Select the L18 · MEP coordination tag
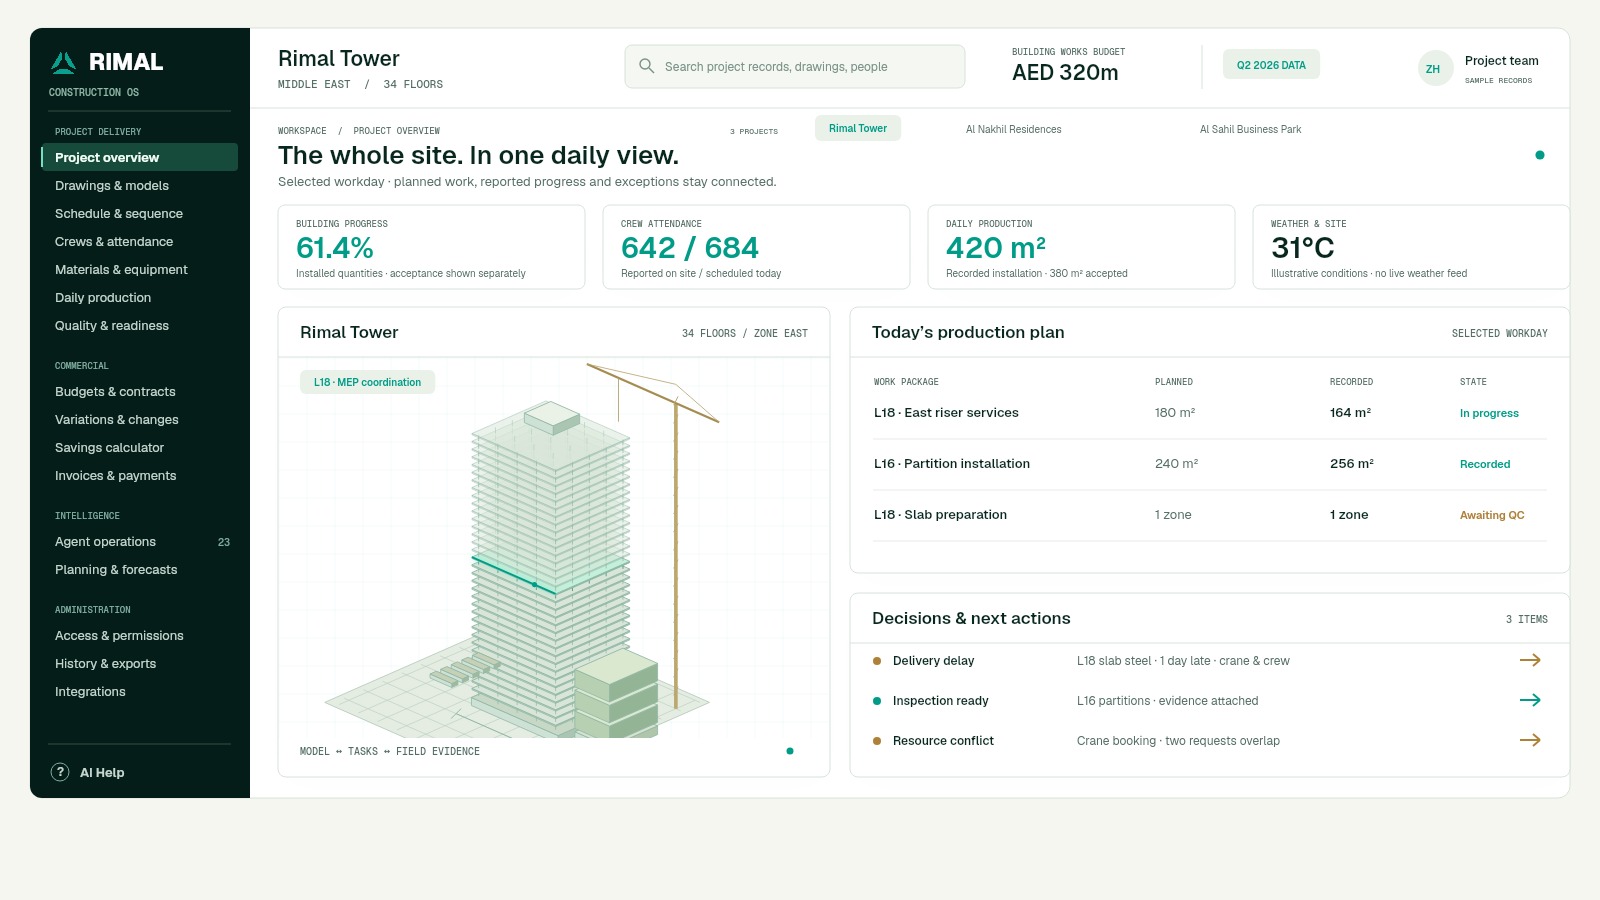The image size is (1600, 900). click(367, 382)
